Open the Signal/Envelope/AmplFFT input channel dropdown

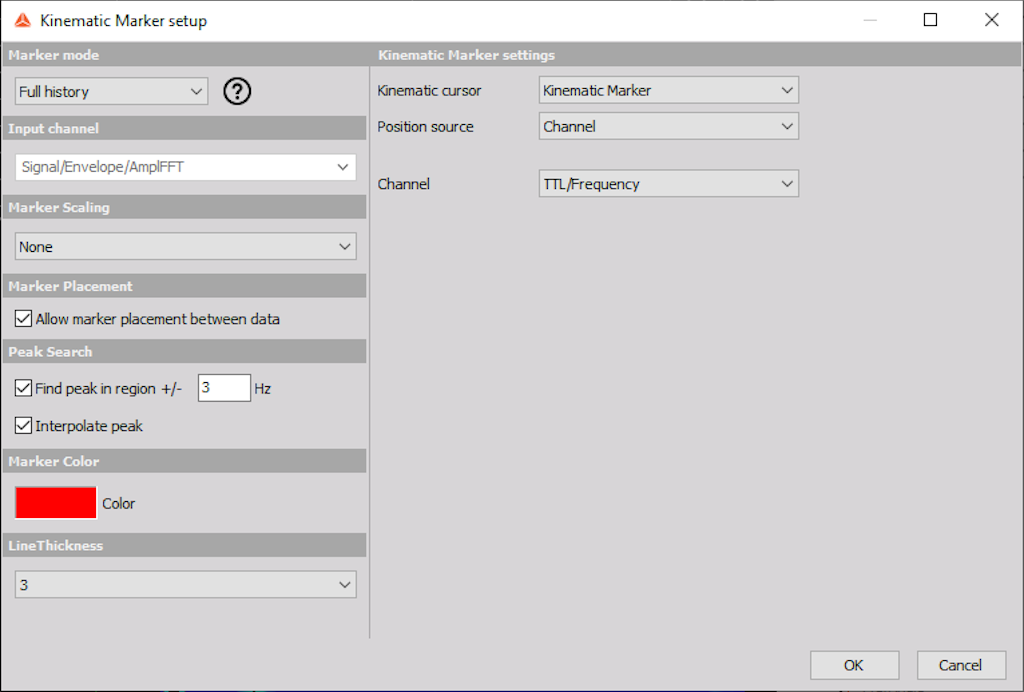[185, 167]
